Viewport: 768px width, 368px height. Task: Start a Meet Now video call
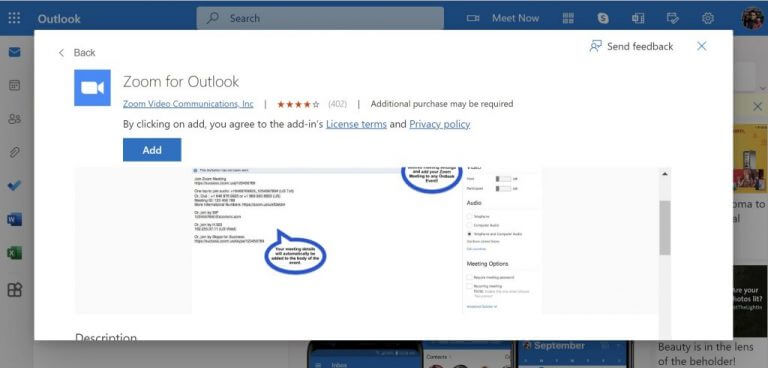click(x=503, y=18)
